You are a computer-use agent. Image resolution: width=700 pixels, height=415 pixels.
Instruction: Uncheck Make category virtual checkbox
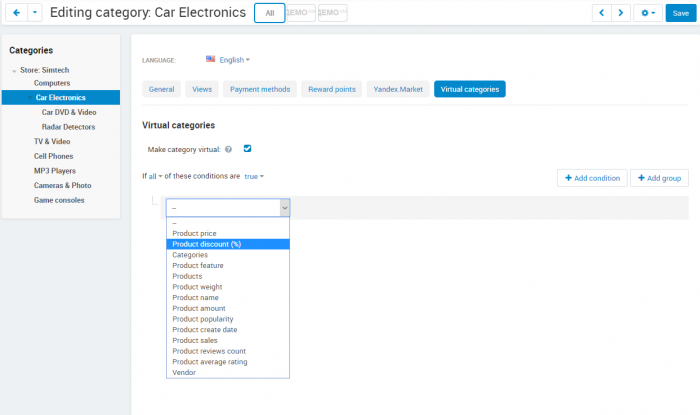tap(247, 149)
